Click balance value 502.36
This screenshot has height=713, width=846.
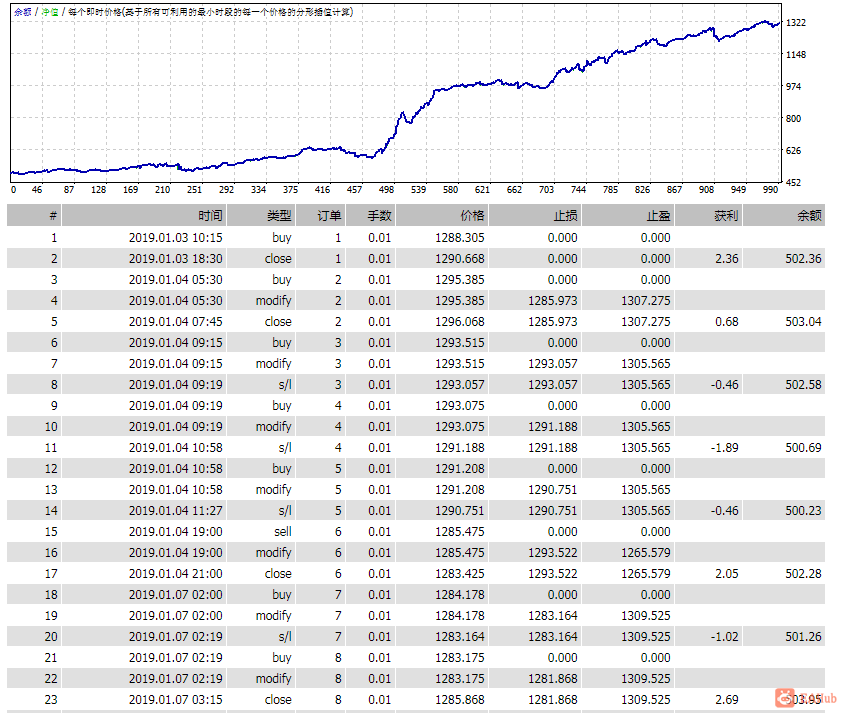[803, 259]
